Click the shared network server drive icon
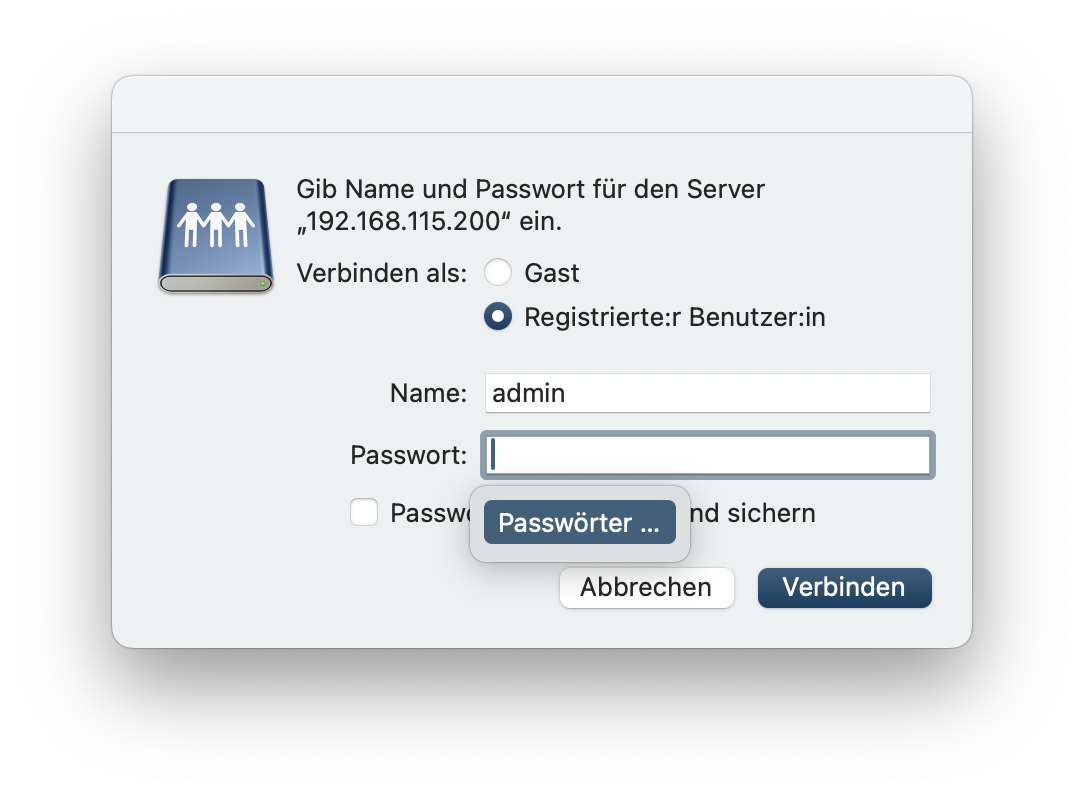 (216, 236)
